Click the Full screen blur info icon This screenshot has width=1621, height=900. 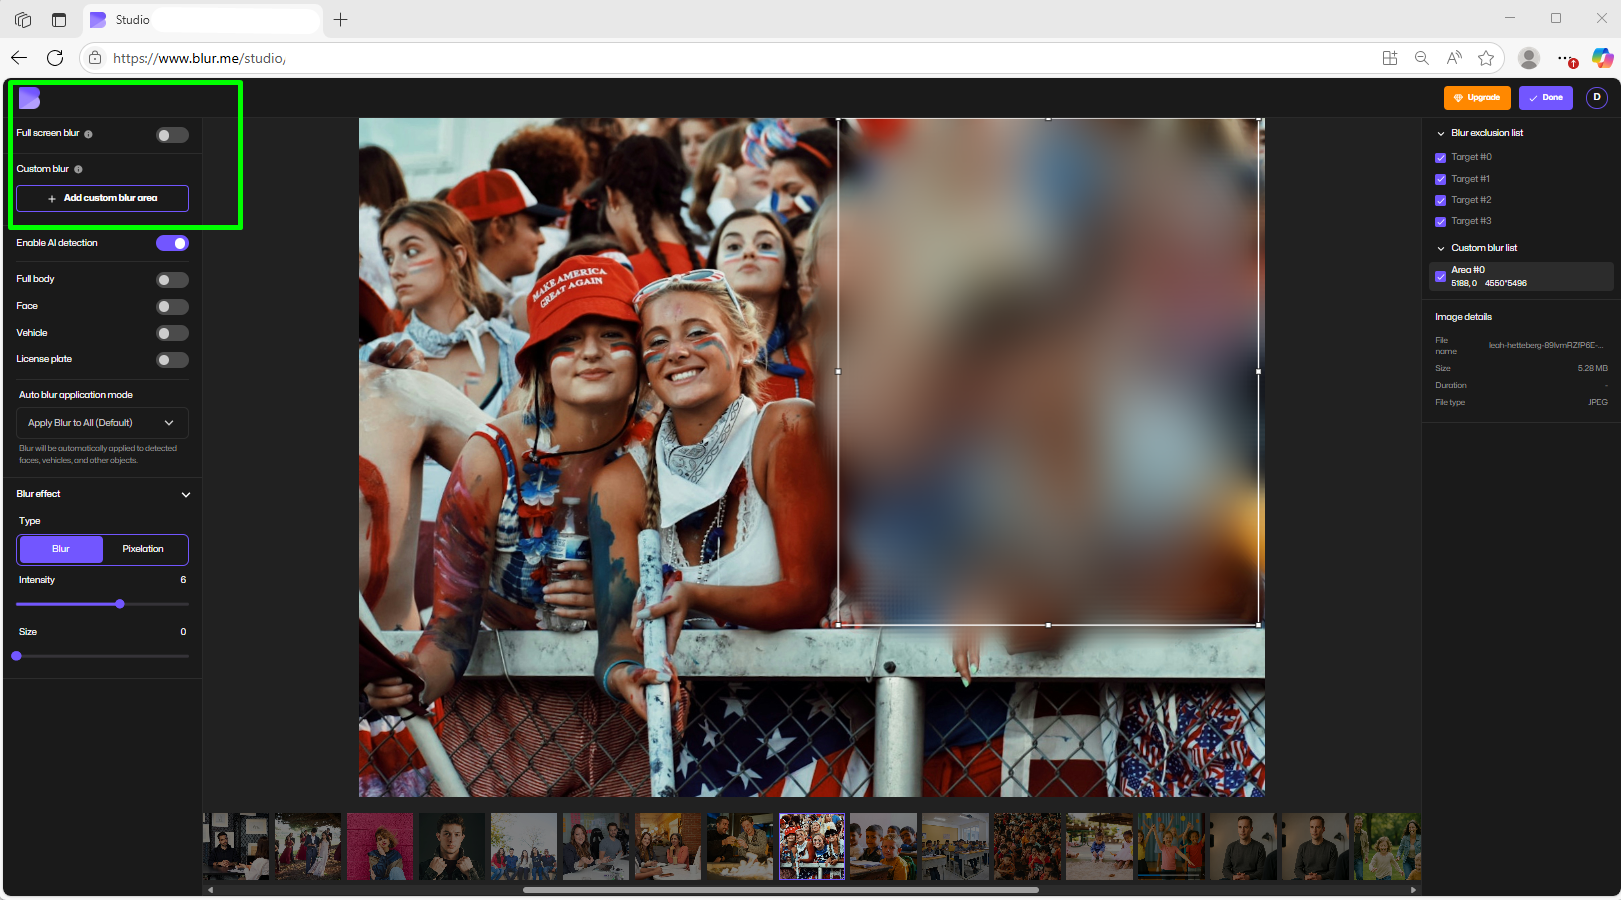click(x=88, y=134)
